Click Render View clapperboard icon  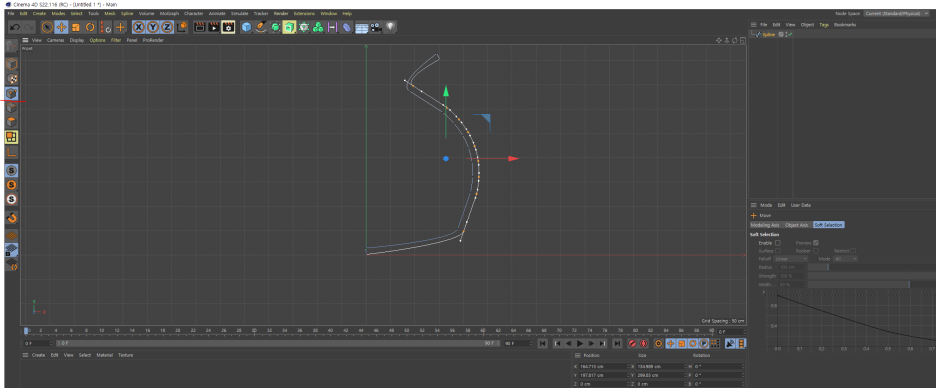tap(199, 27)
